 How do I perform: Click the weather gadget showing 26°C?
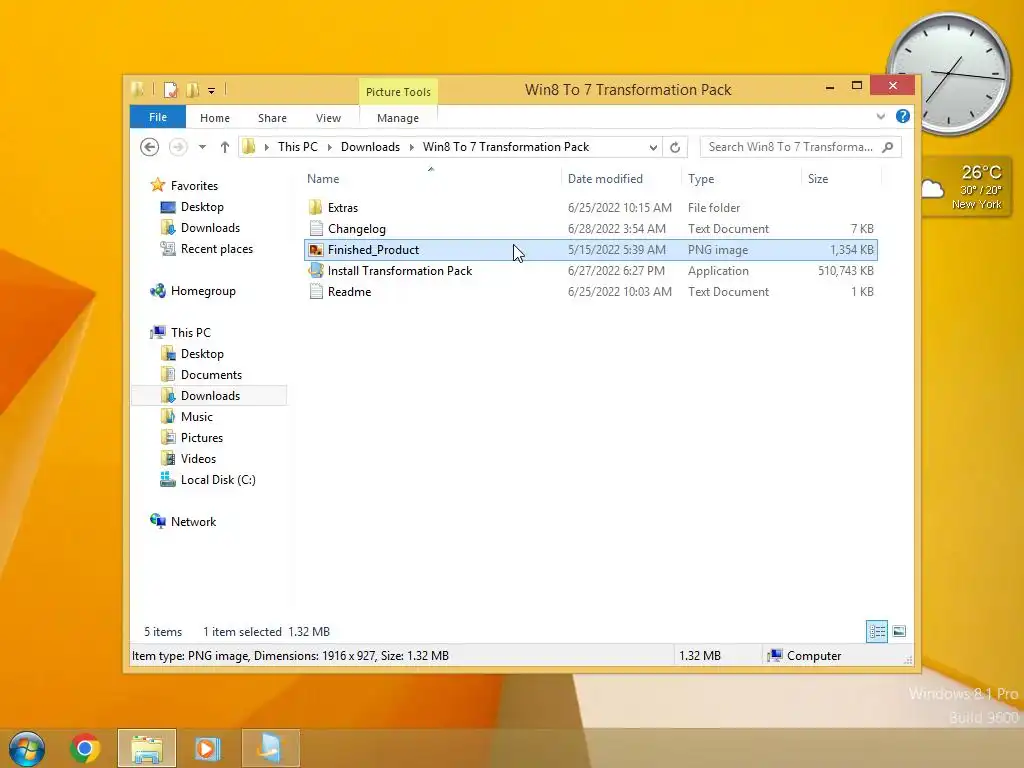pyautogui.click(x=967, y=187)
